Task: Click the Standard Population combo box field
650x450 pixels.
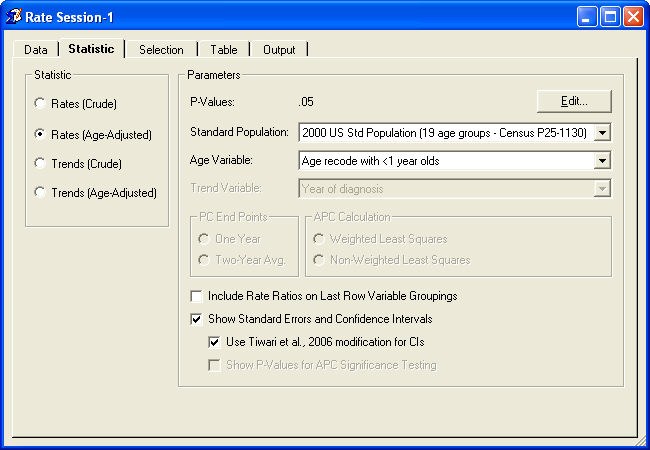Action: point(445,132)
